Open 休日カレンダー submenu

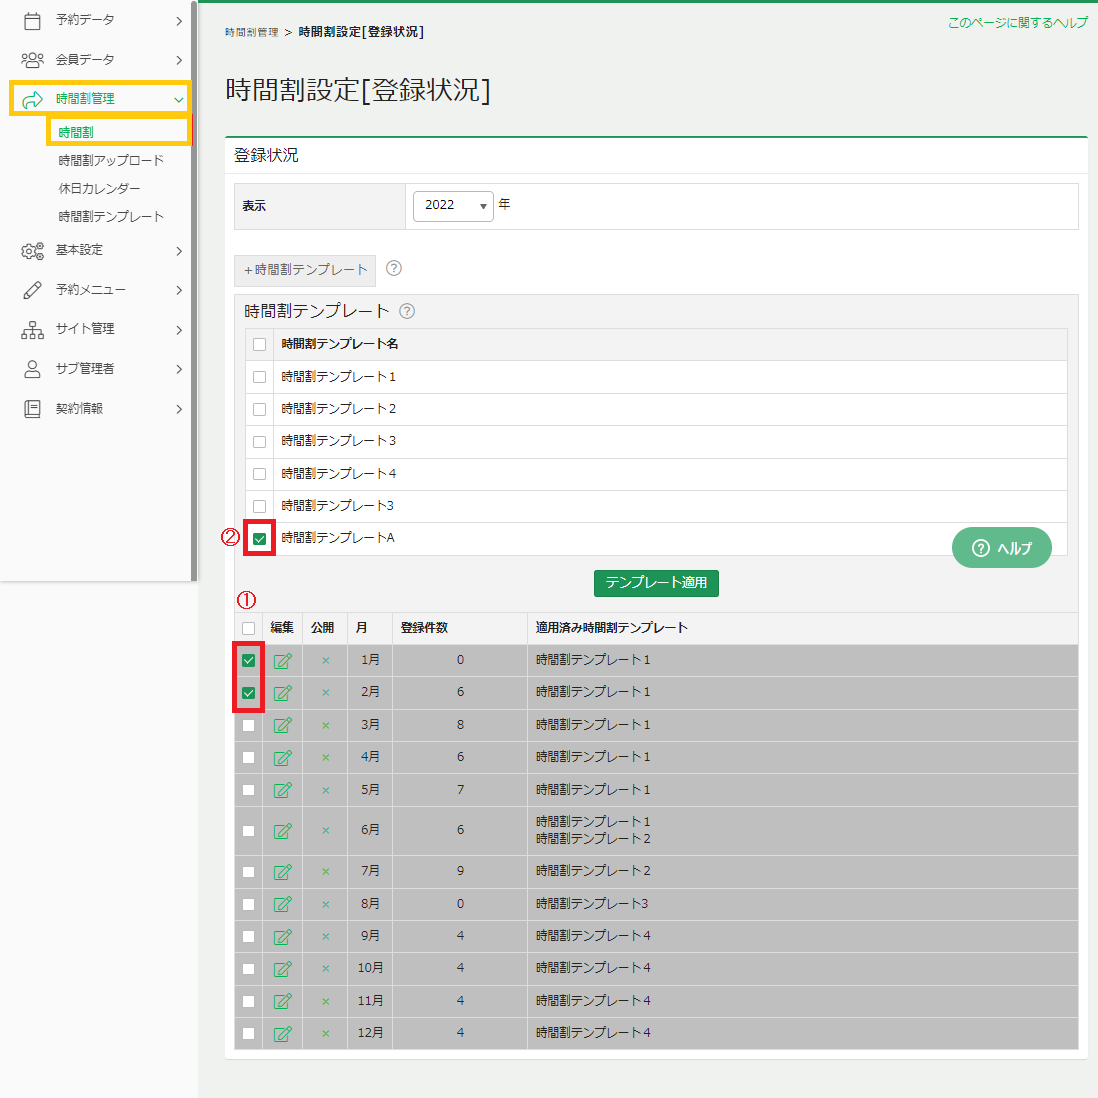point(99,188)
